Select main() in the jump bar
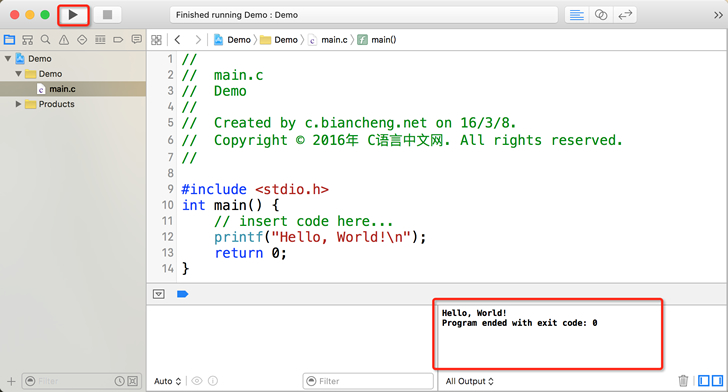This screenshot has height=392, width=728. [377, 40]
